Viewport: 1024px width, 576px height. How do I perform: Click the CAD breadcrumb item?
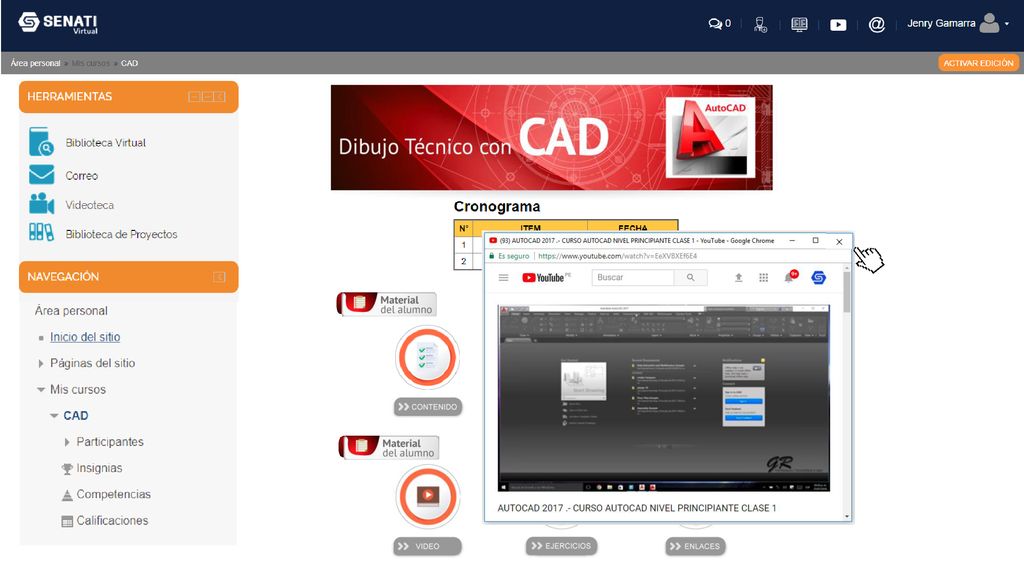pos(129,63)
